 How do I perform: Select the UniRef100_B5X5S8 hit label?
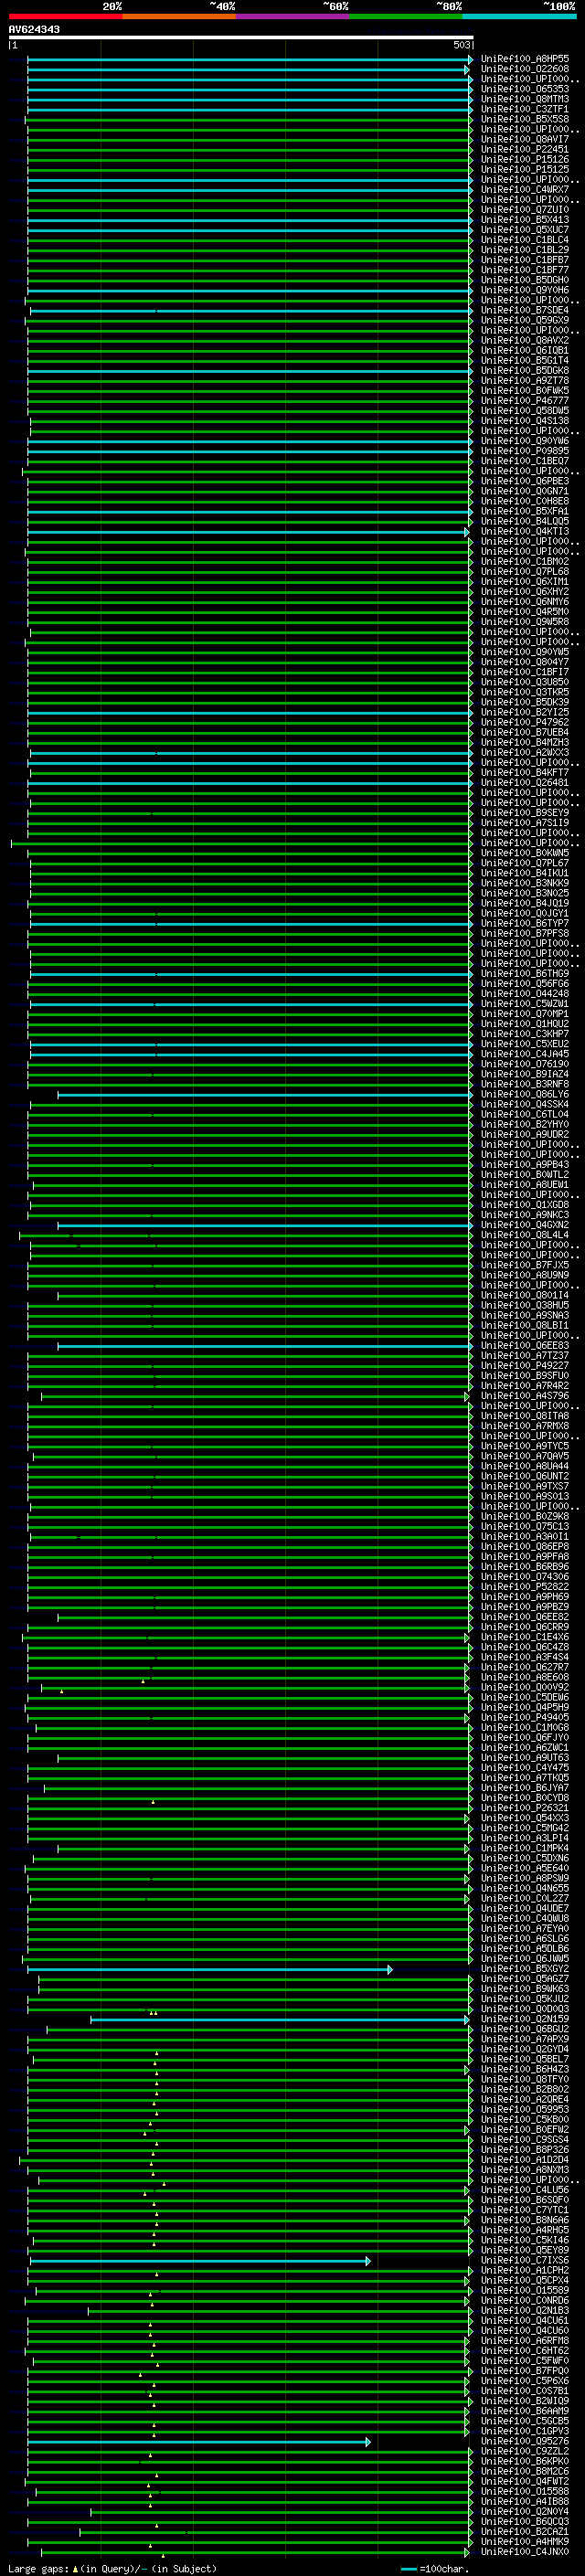pyautogui.click(x=525, y=119)
